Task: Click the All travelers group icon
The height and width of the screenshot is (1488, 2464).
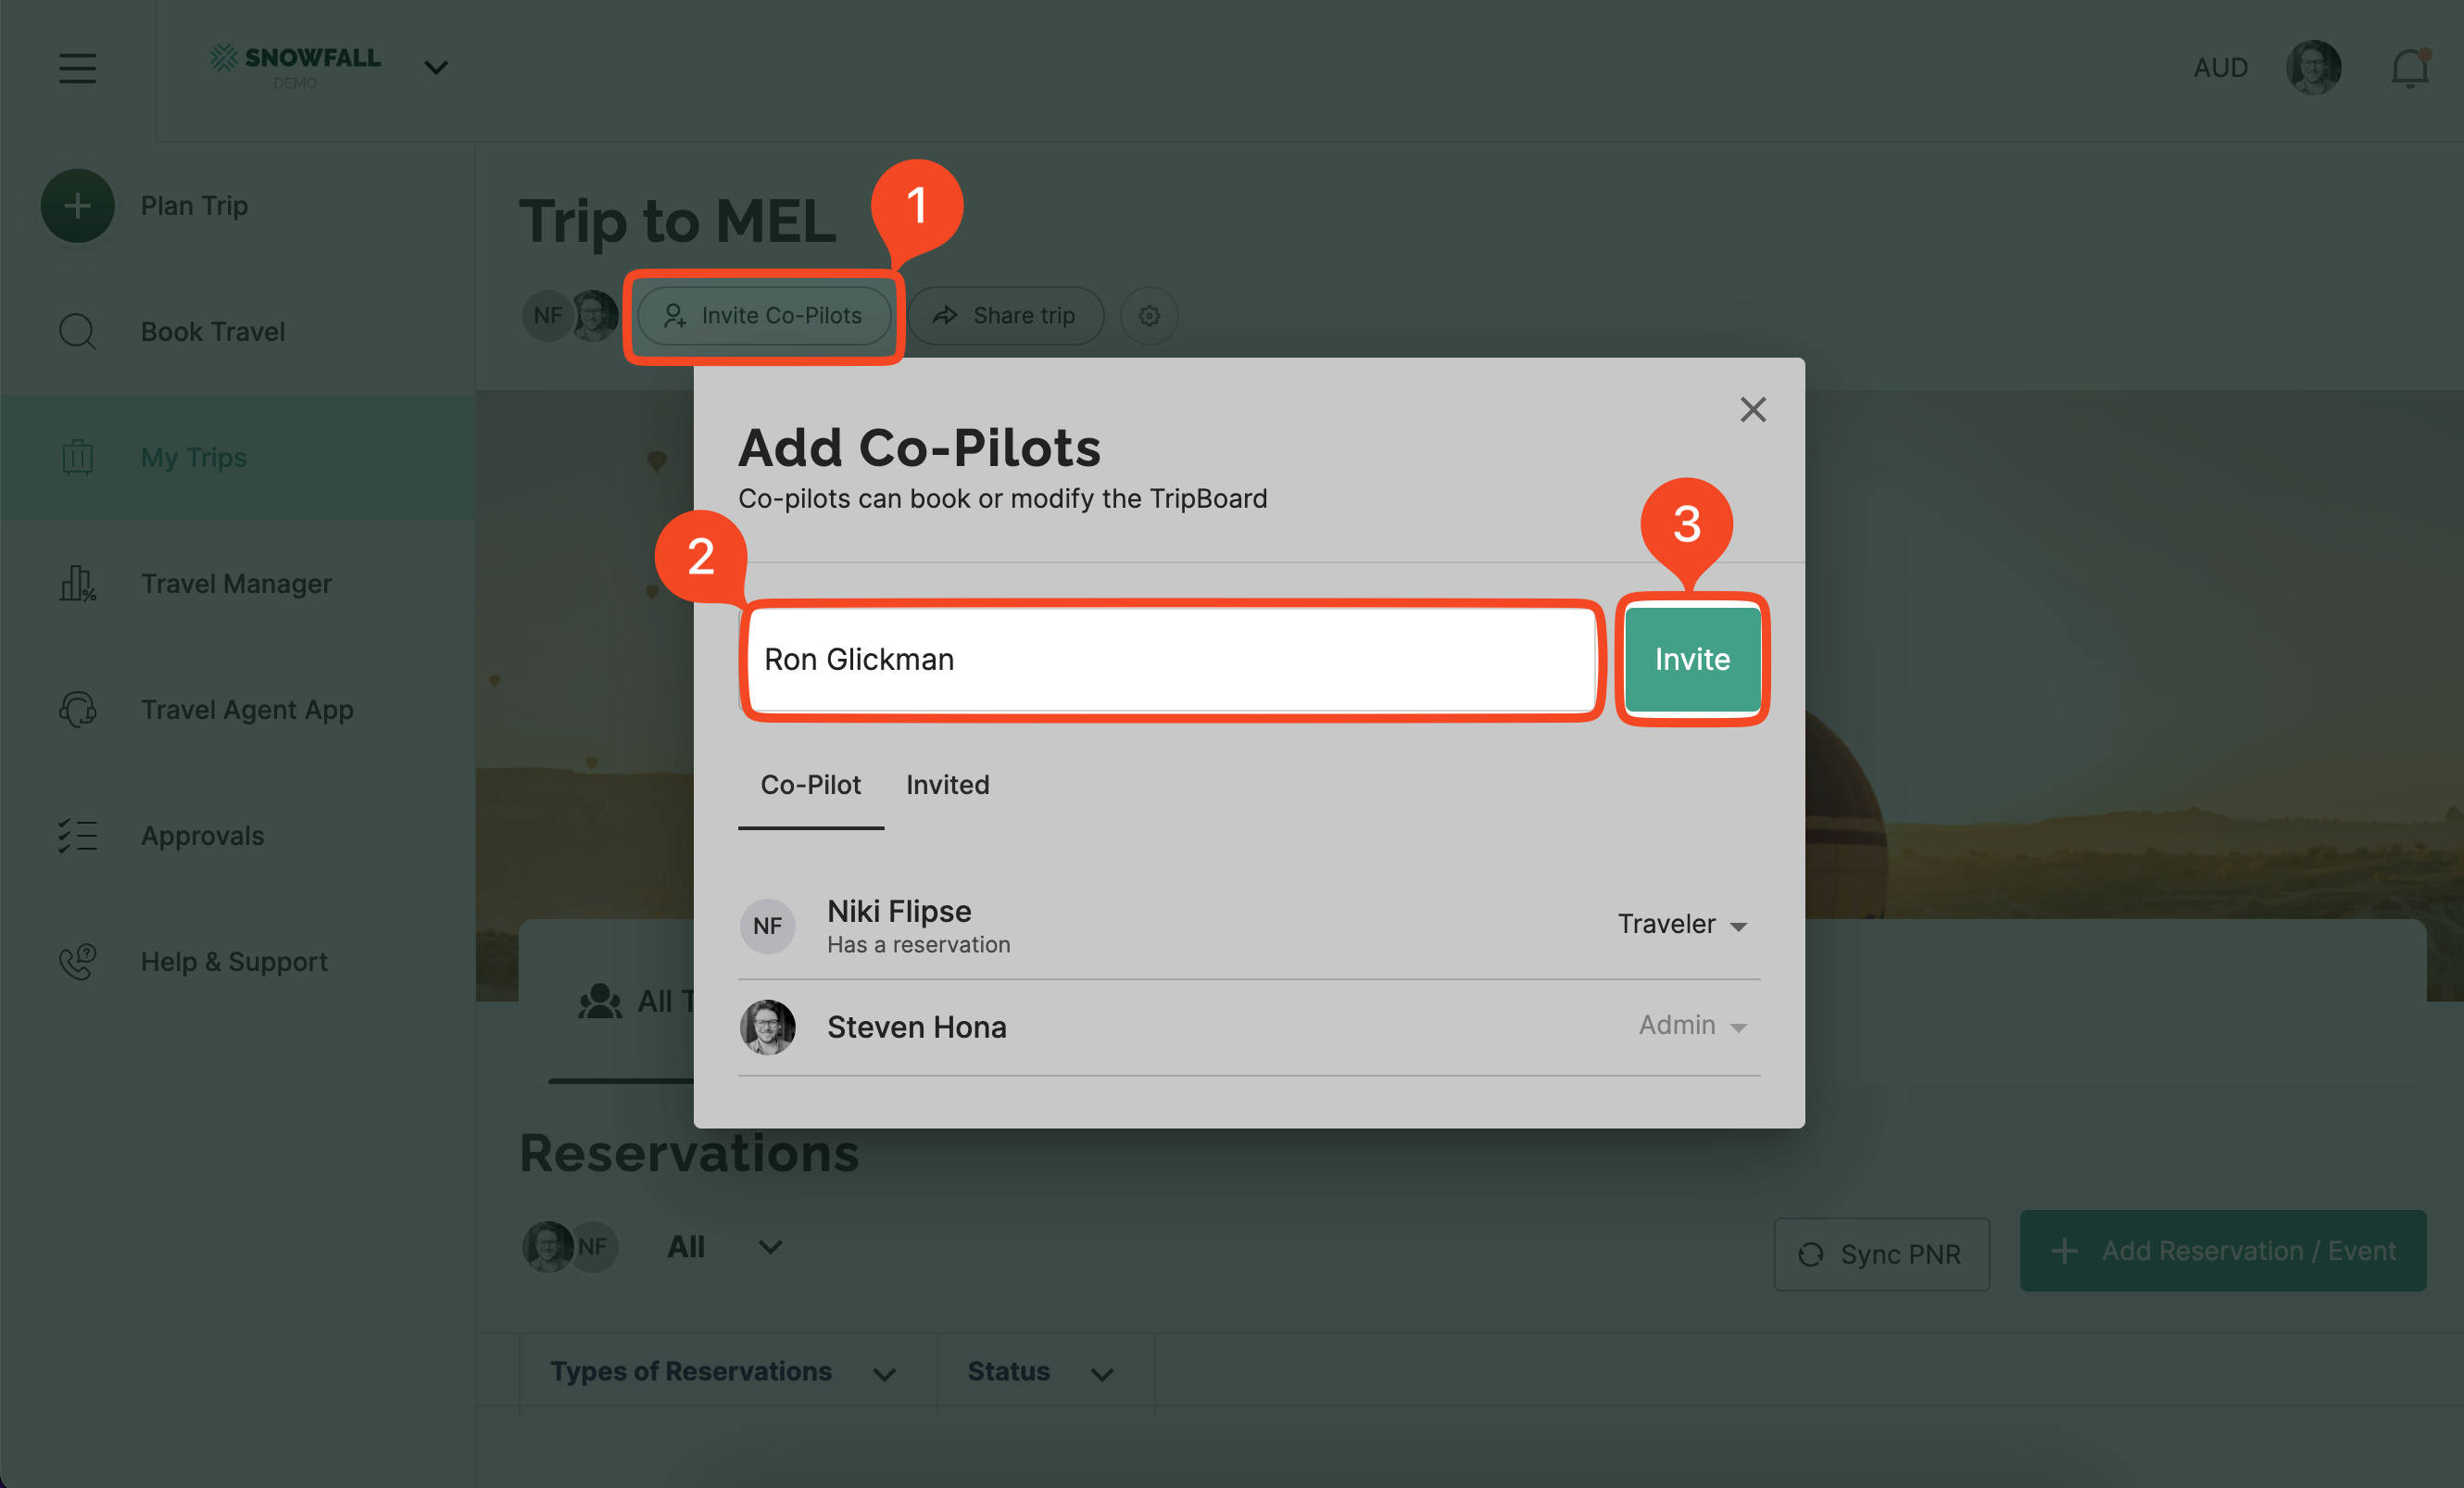Action: coord(599,1001)
